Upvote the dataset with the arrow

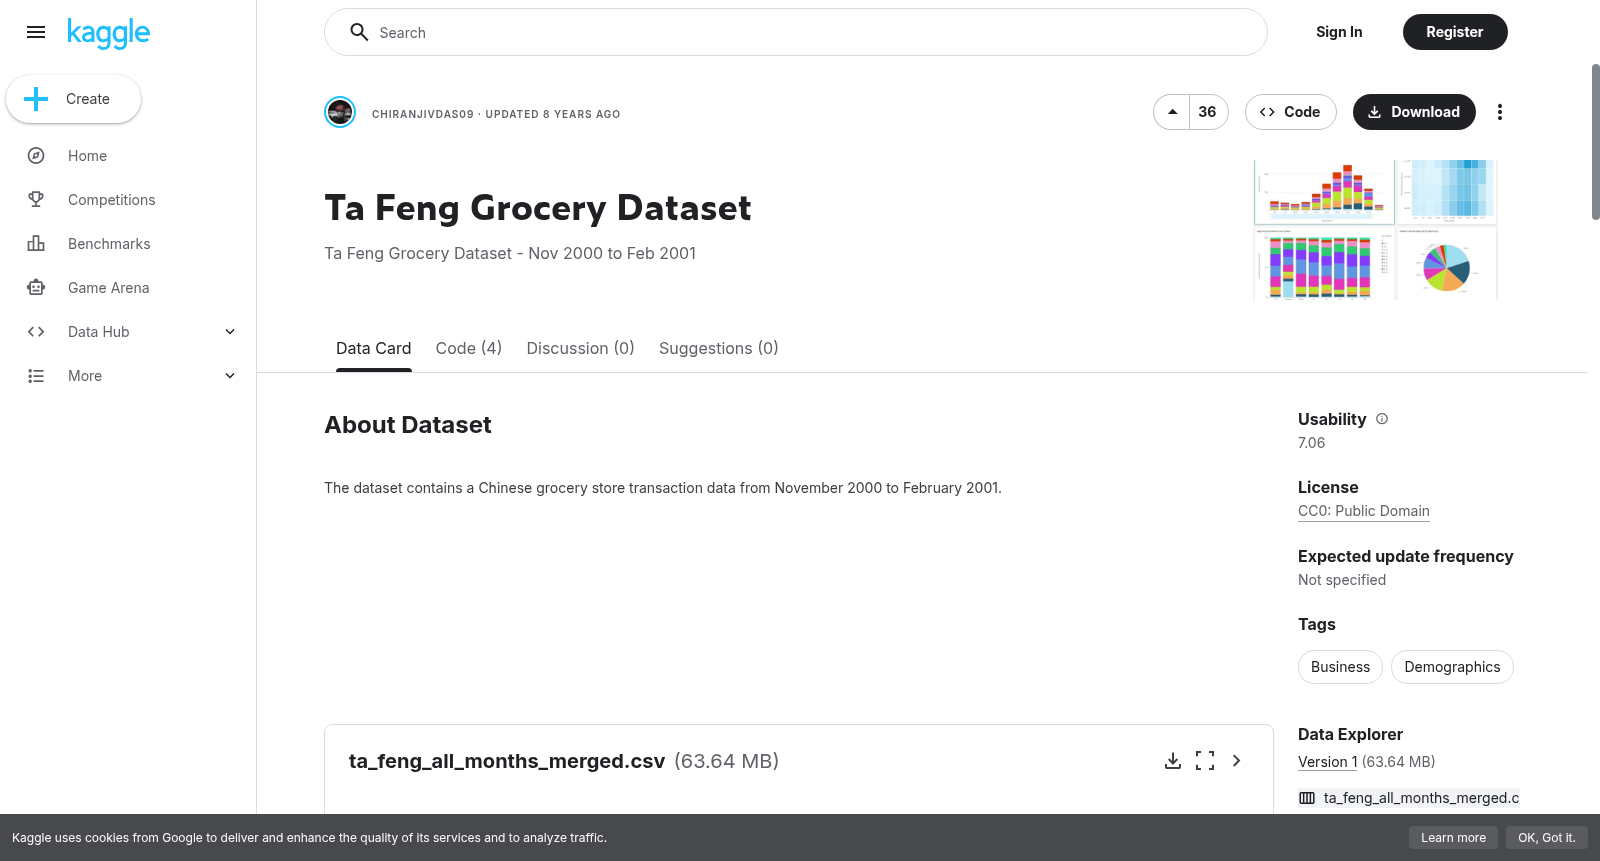pos(1172,112)
